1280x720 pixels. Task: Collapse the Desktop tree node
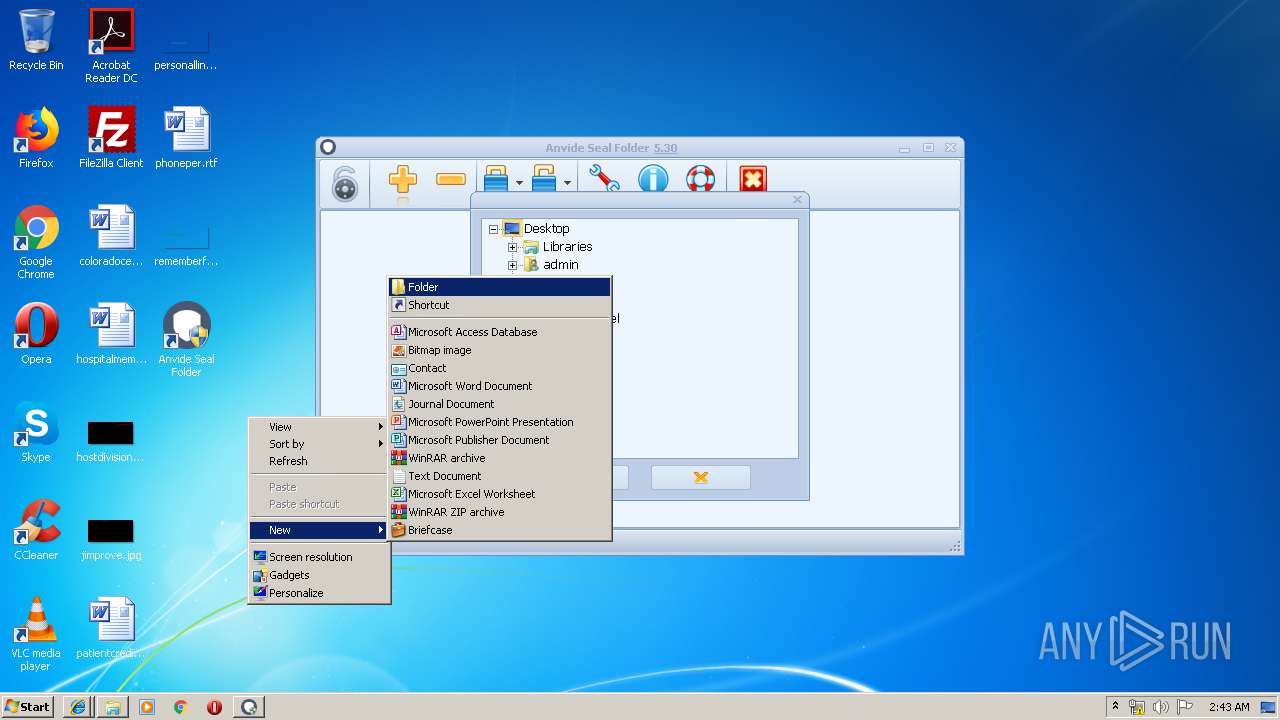pyautogui.click(x=493, y=229)
